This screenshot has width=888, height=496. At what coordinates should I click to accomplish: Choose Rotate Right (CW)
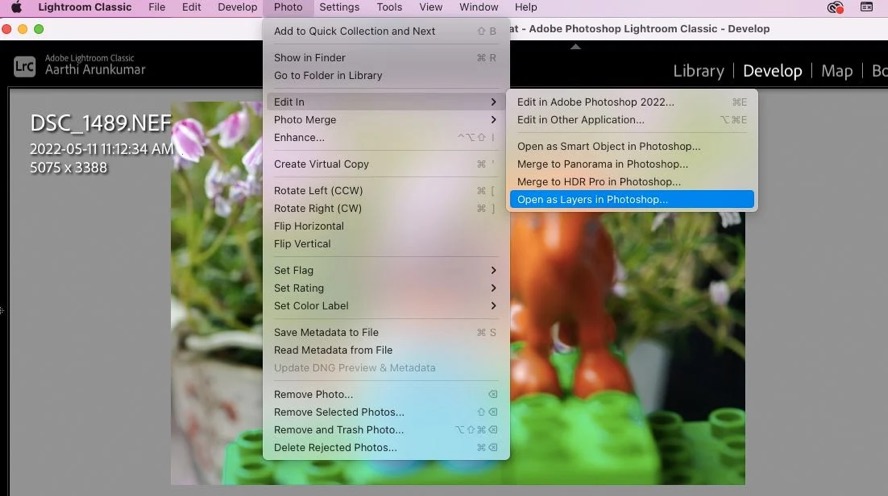pyautogui.click(x=385, y=208)
